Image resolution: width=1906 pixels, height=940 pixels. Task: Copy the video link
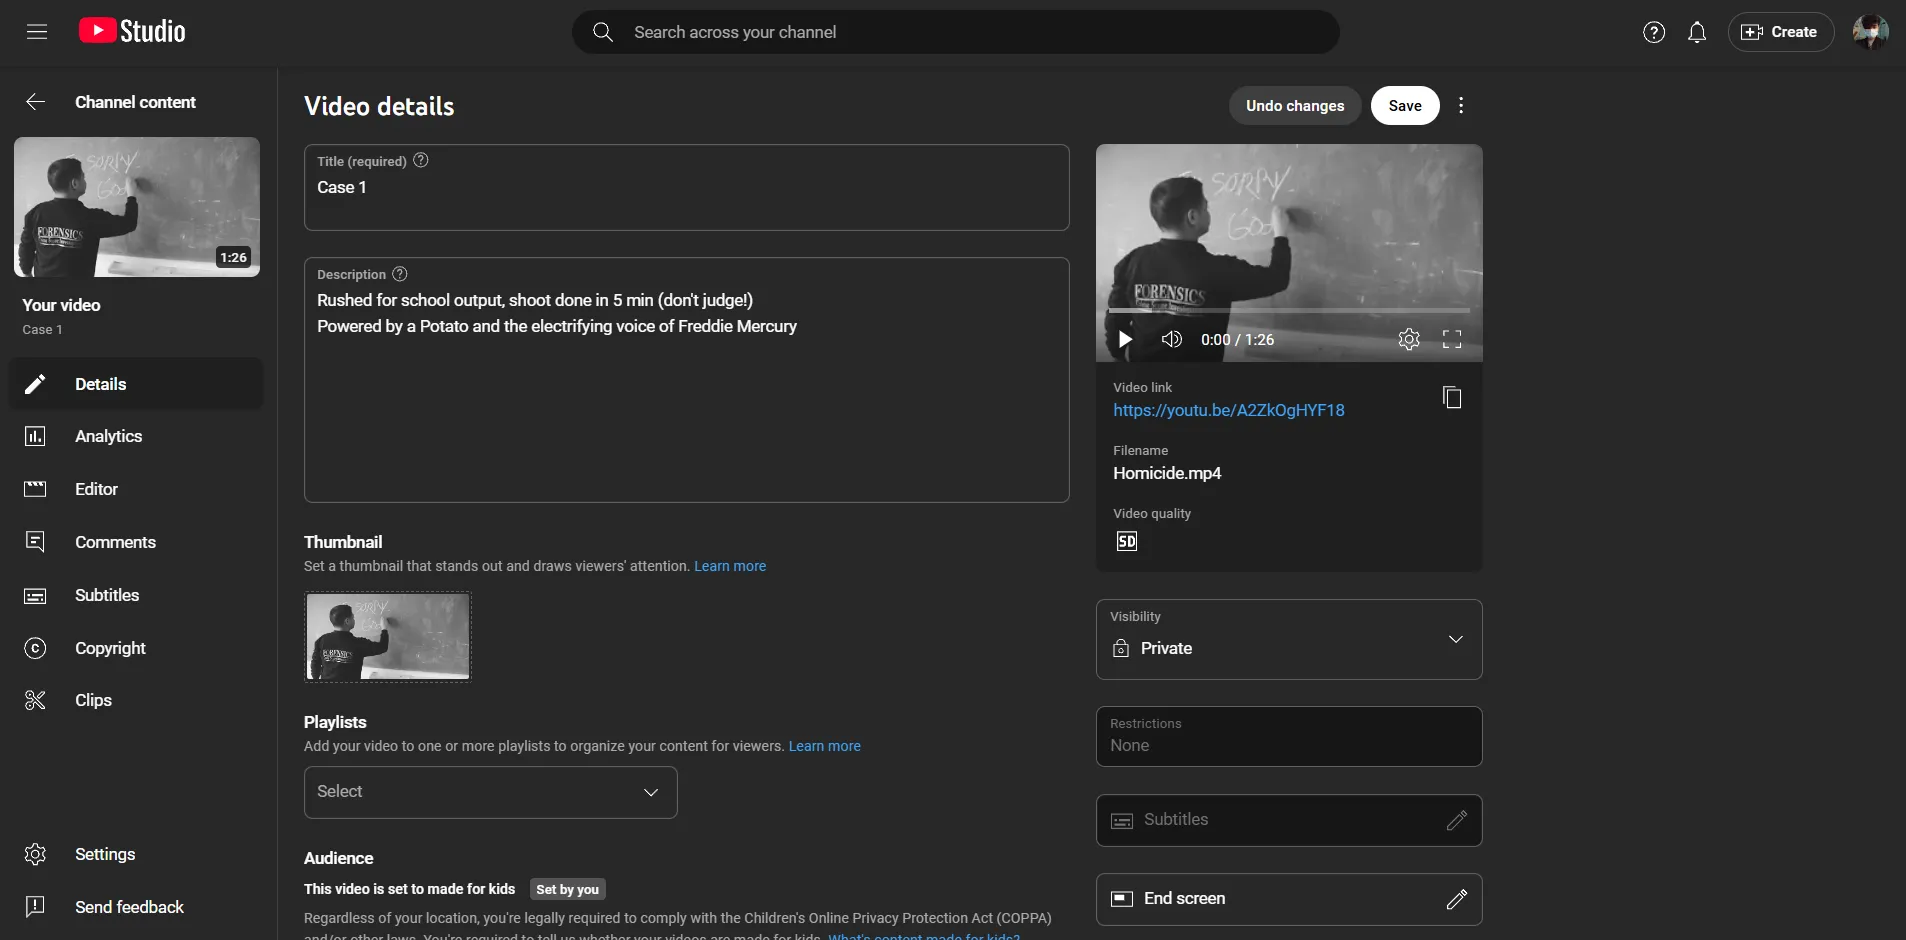[x=1452, y=397]
